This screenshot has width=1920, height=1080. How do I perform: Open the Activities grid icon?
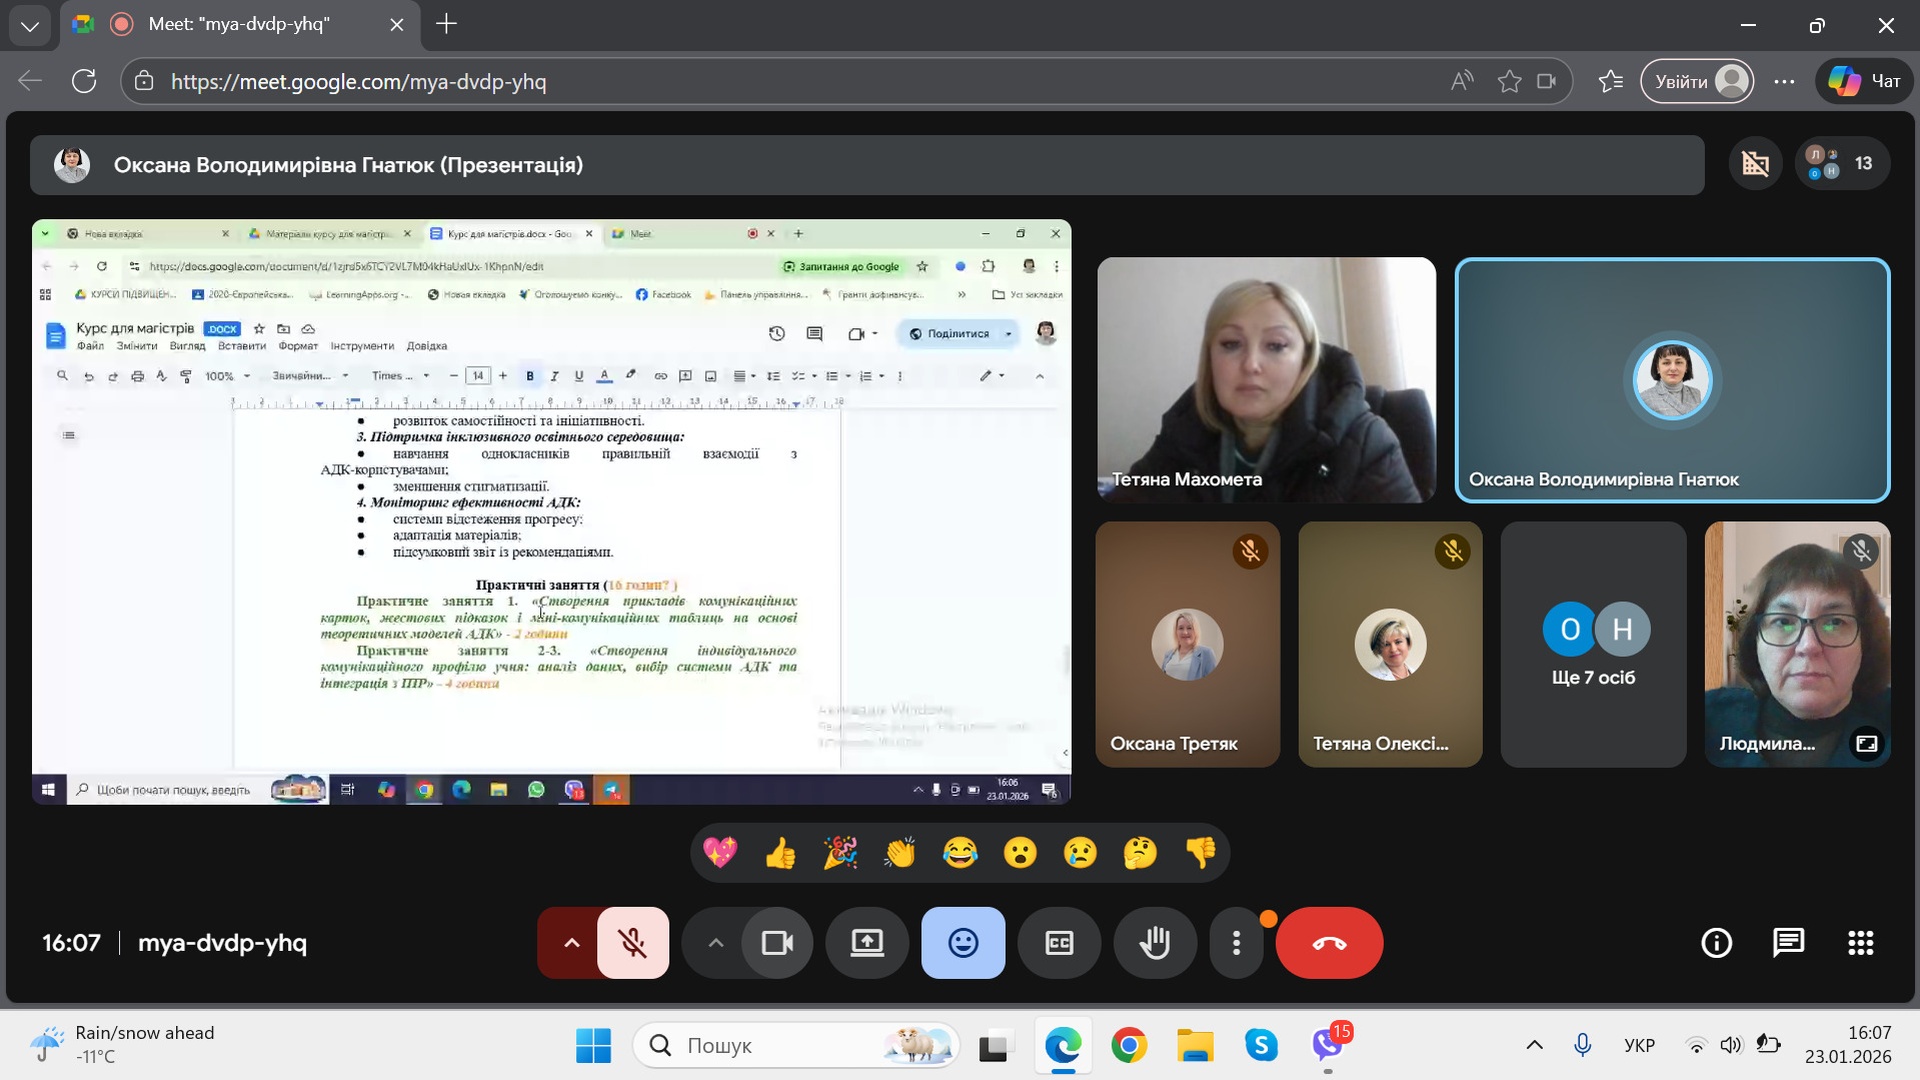[x=1860, y=943]
